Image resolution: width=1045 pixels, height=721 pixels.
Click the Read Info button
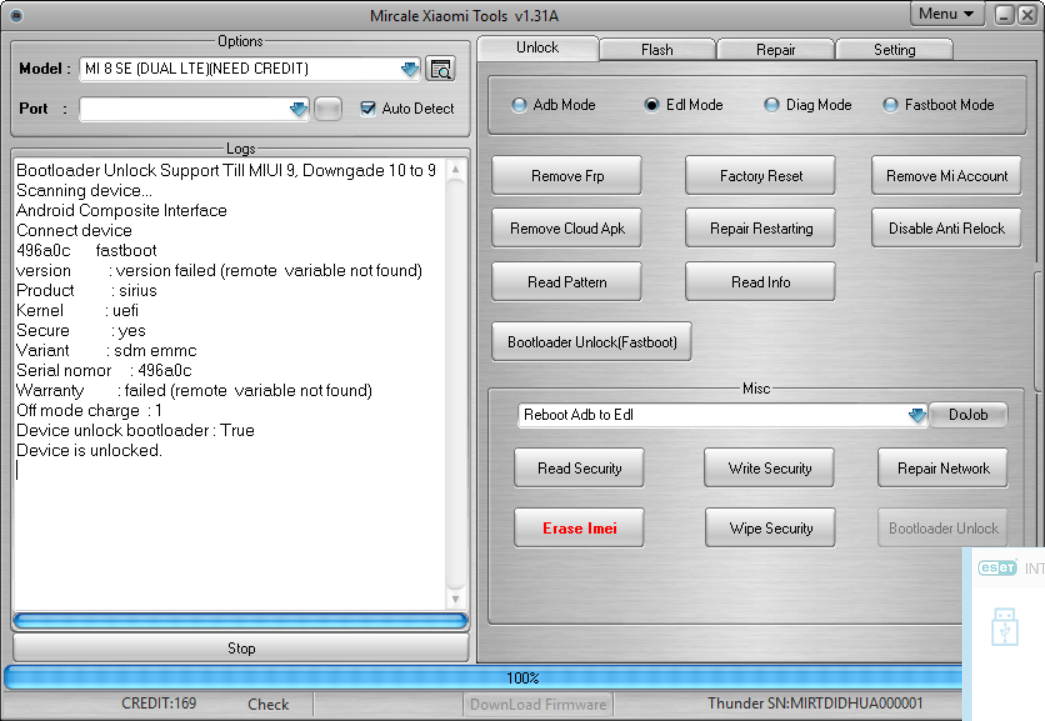(x=760, y=282)
